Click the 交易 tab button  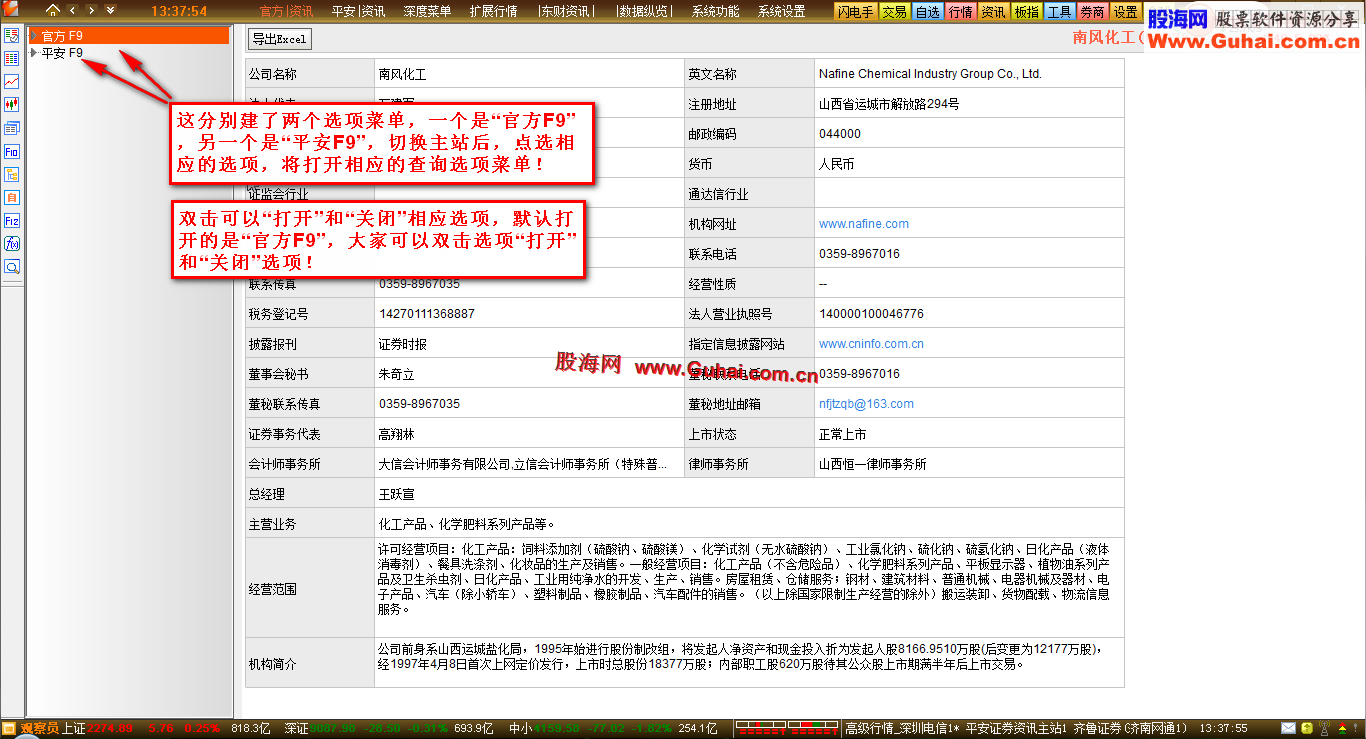coord(895,12)
